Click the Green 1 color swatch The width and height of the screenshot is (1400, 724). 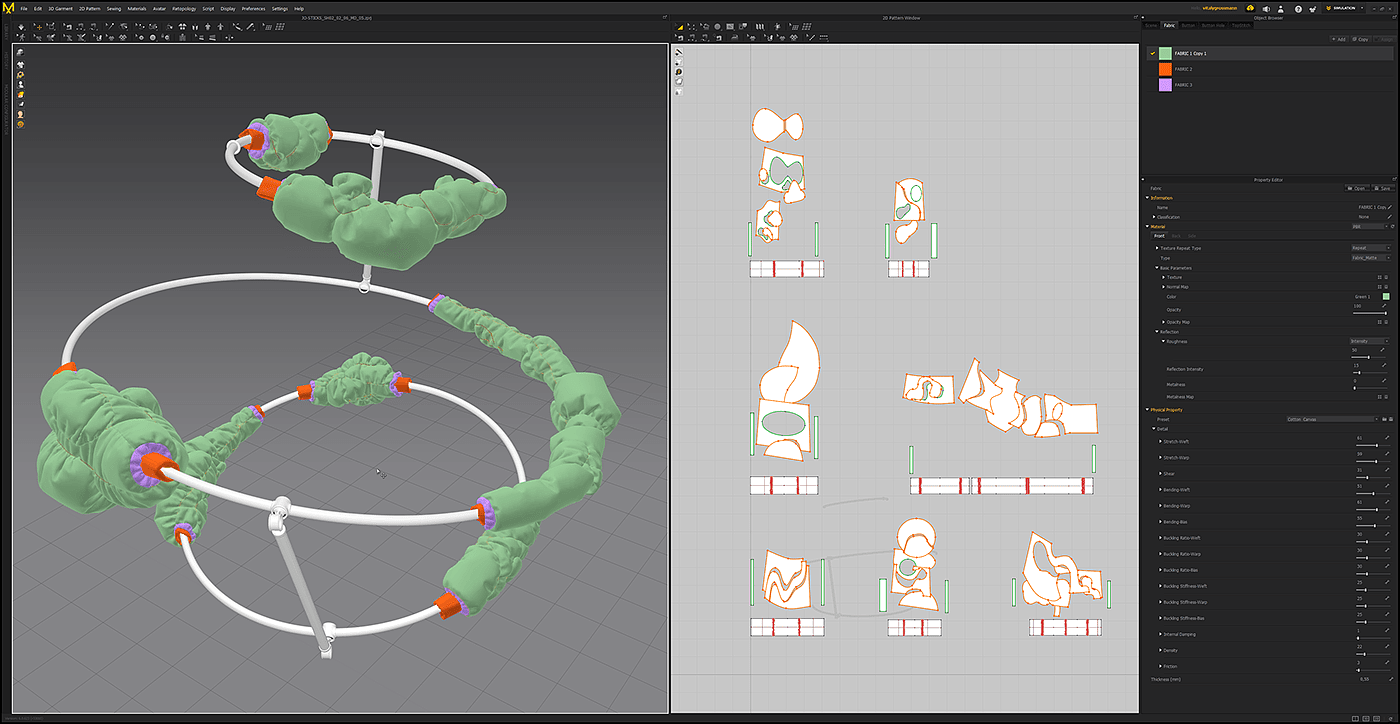point(1386,297)
